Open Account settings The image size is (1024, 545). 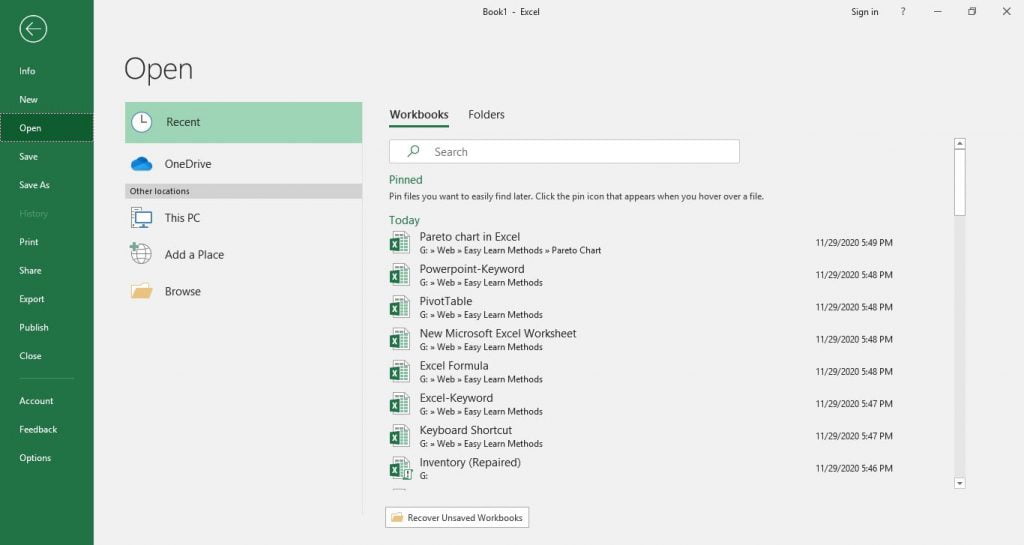(46, 401)
